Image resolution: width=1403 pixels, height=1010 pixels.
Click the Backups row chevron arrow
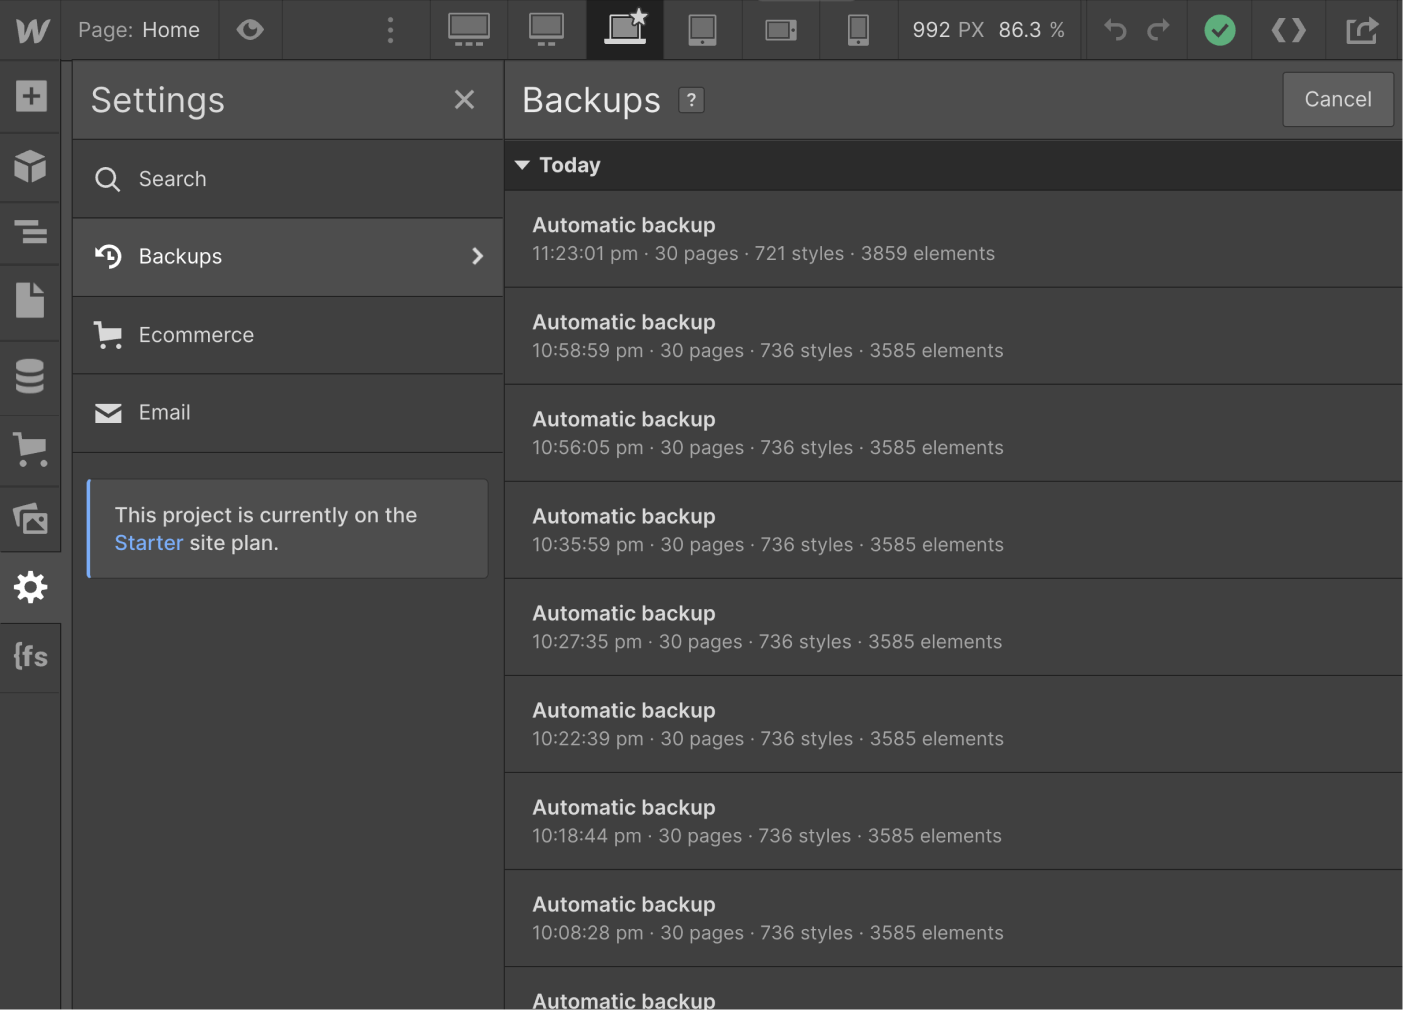pyautogui.click(x=477, y=257)
